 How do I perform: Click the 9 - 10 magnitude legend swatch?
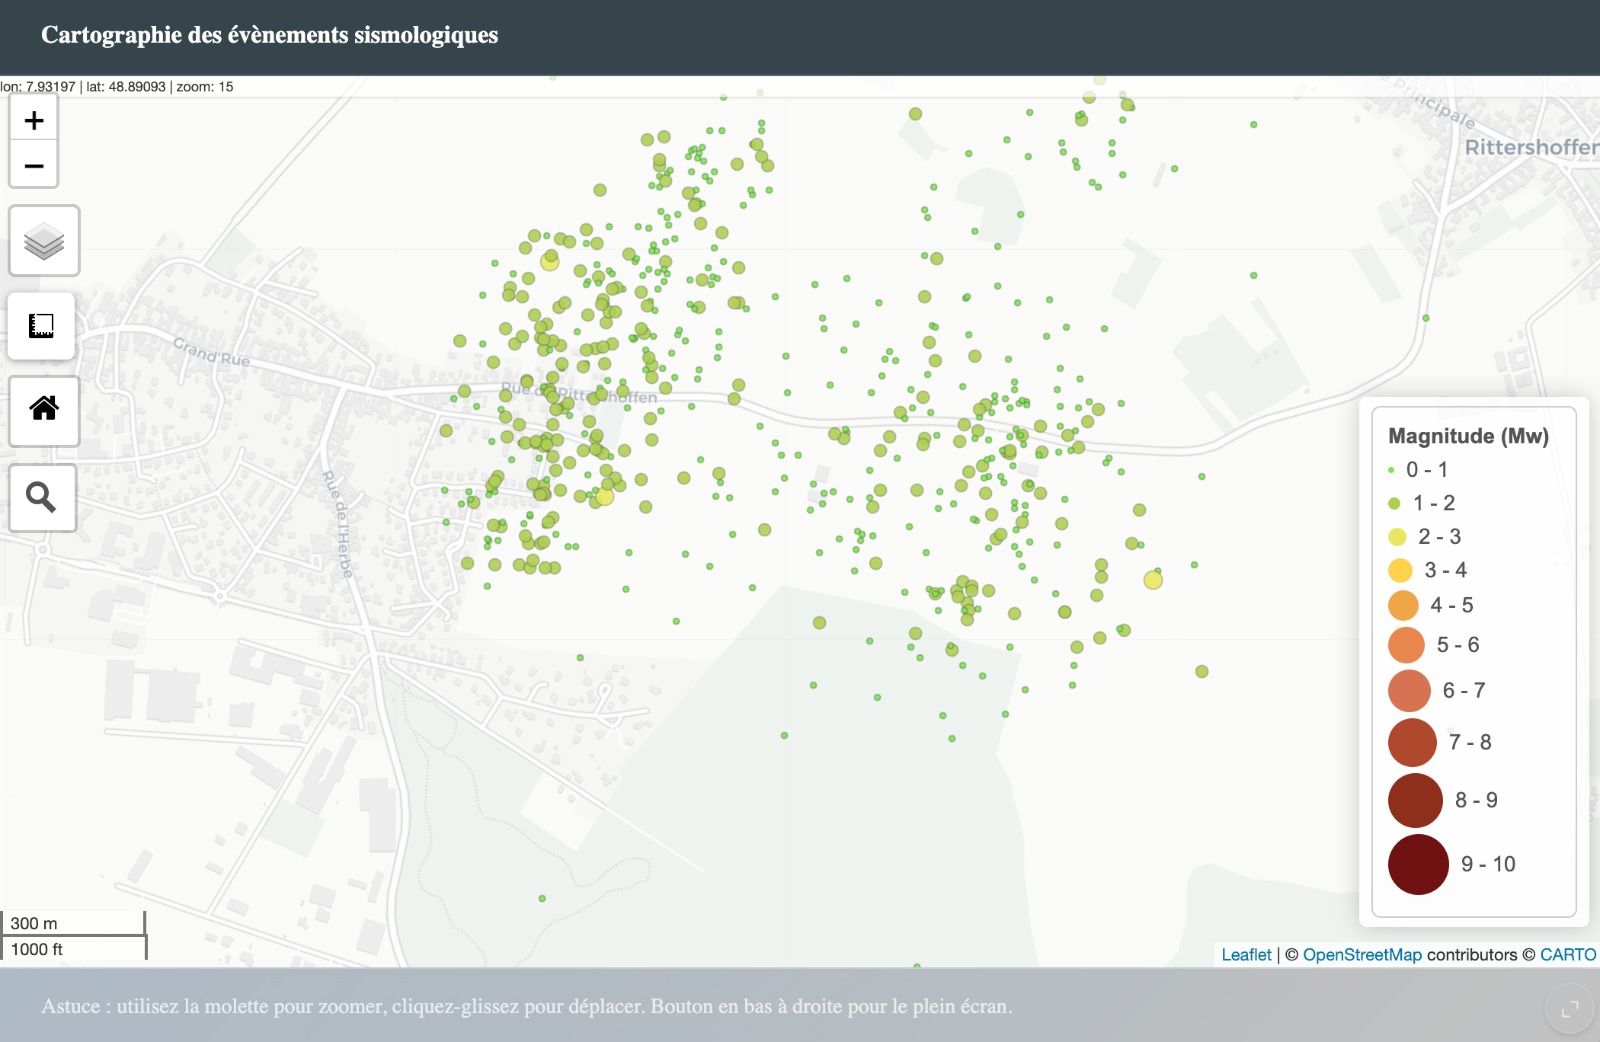pyautogui.click(x=1418, y=864)
